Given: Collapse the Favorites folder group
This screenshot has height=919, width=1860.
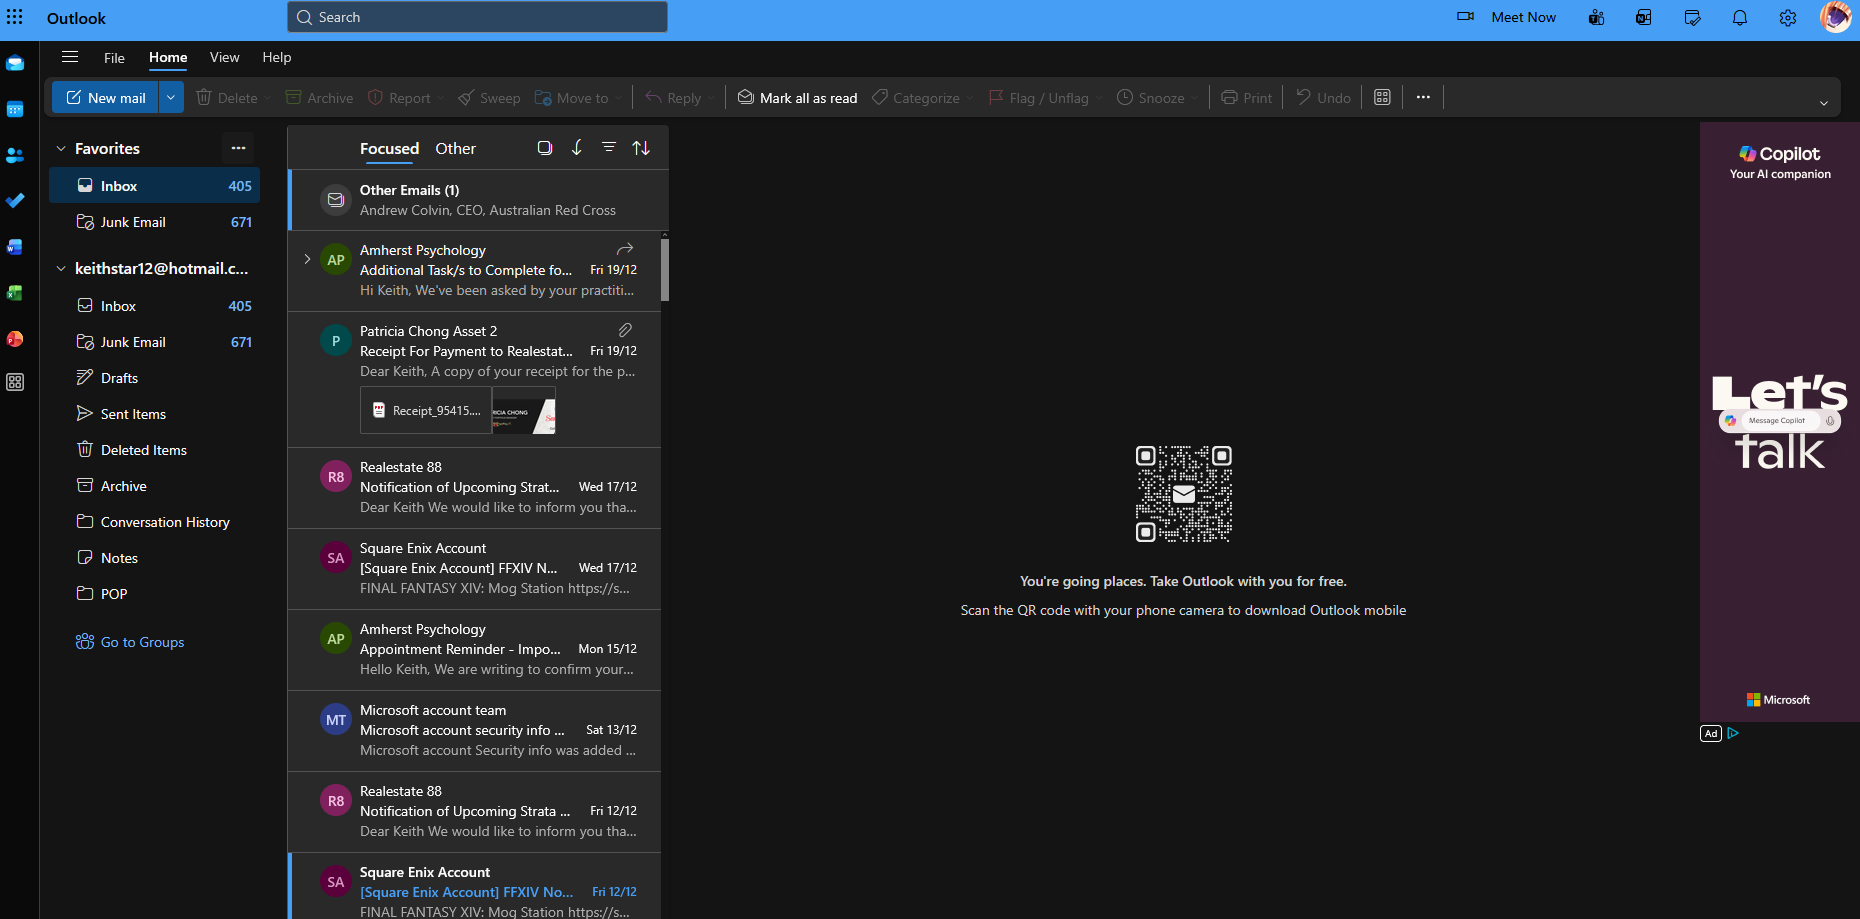Looking at the screenshot, I should pyautogui.click(x=61, y=149).
